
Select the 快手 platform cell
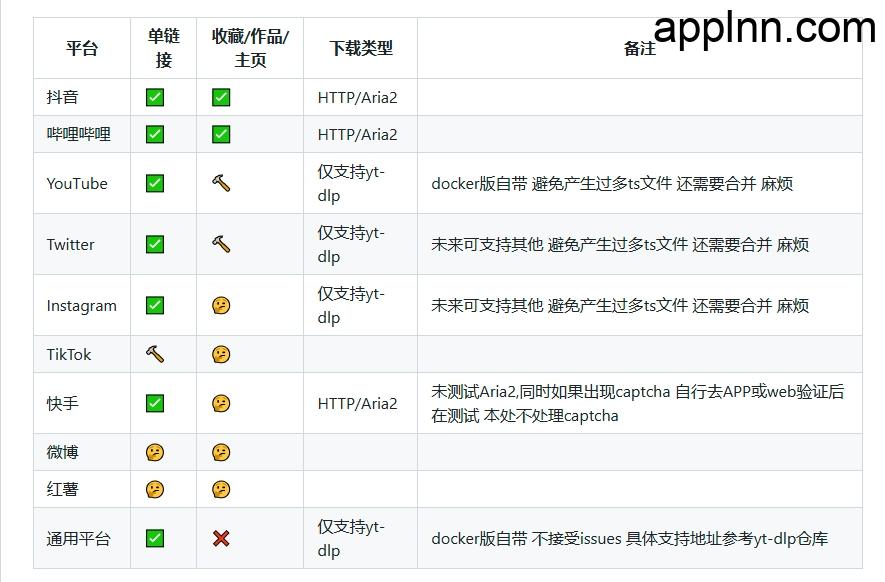point(82,404)
